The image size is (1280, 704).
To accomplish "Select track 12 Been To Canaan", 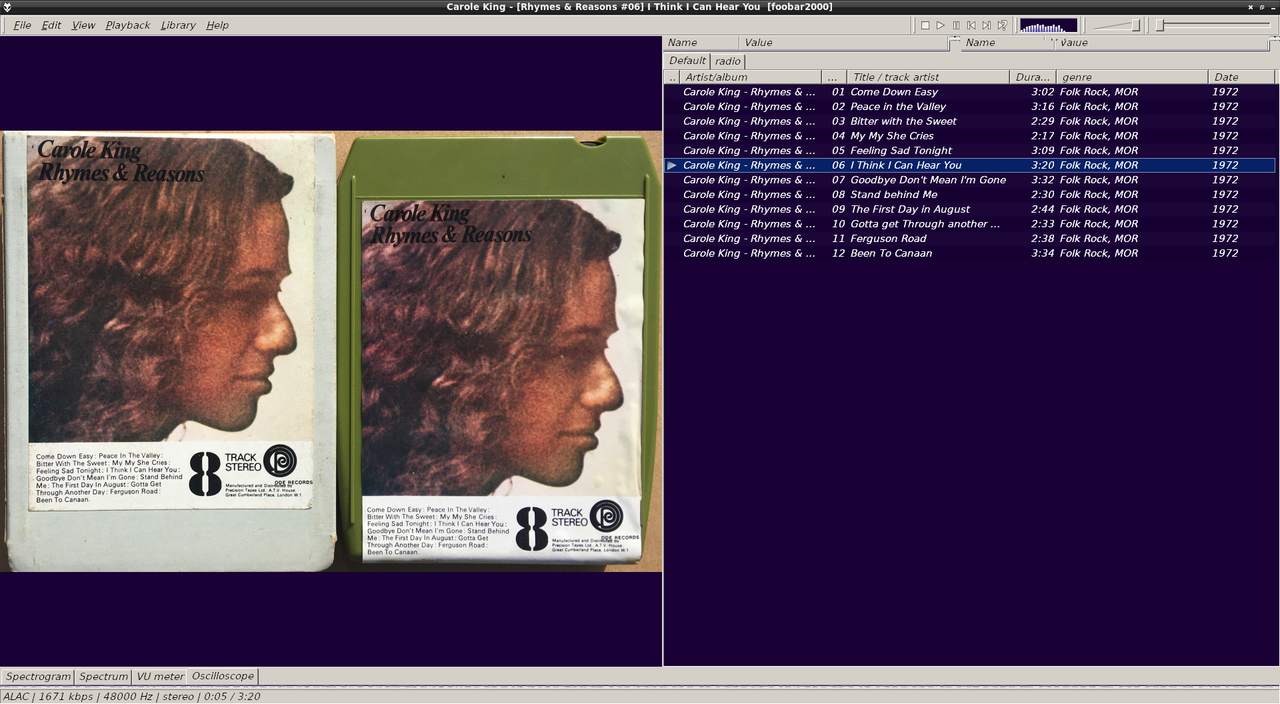I will coord(970,253).
